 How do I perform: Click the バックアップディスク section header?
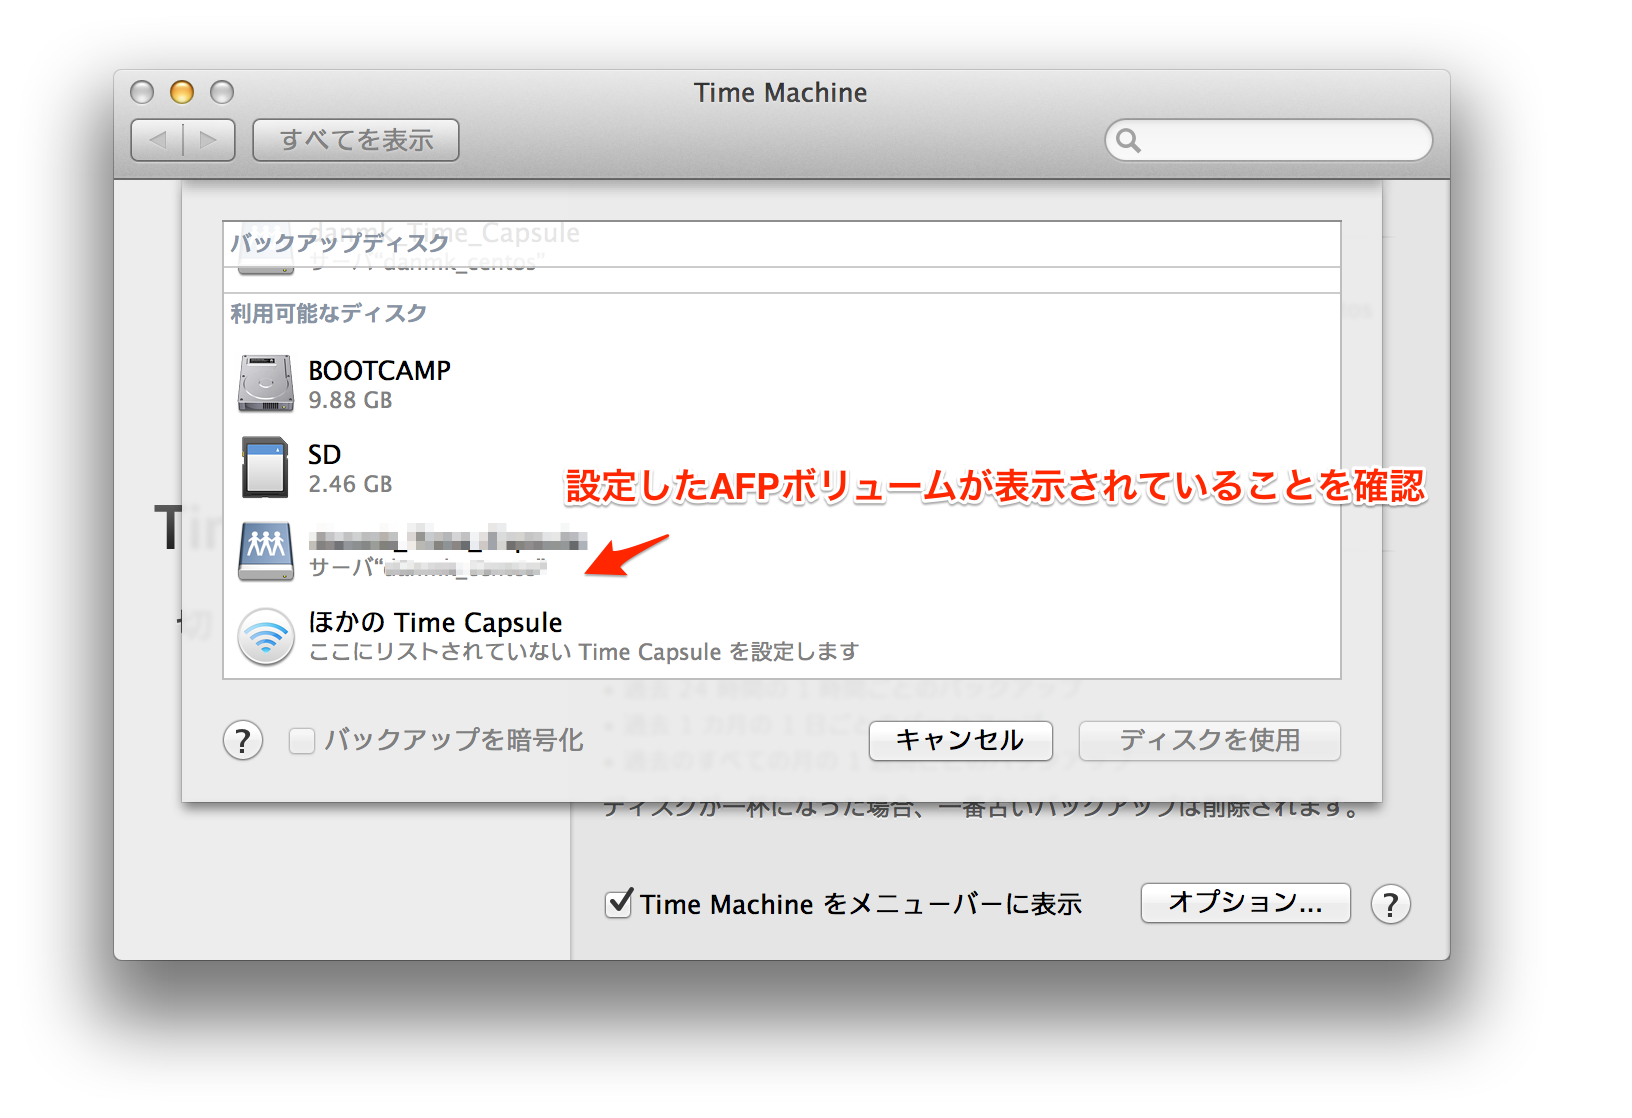(339, 243)
